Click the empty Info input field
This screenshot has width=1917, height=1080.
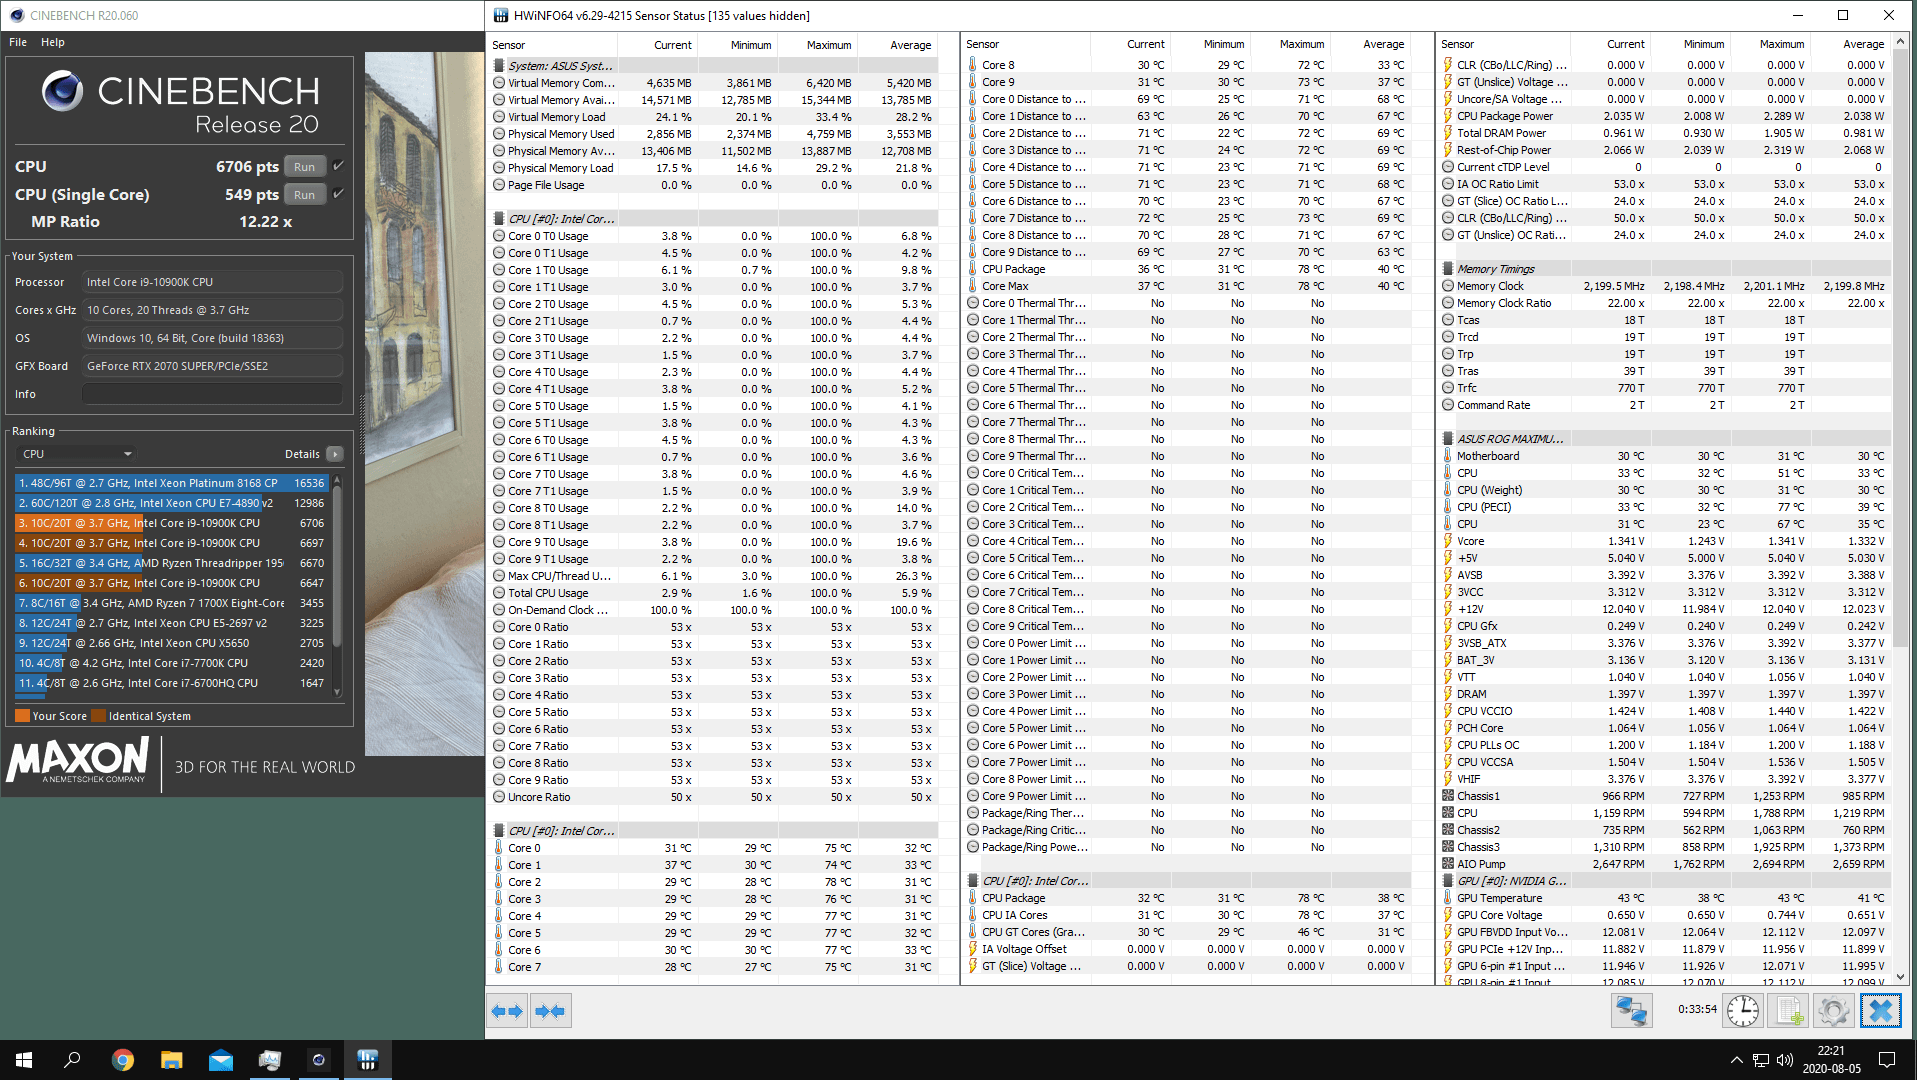212,394
